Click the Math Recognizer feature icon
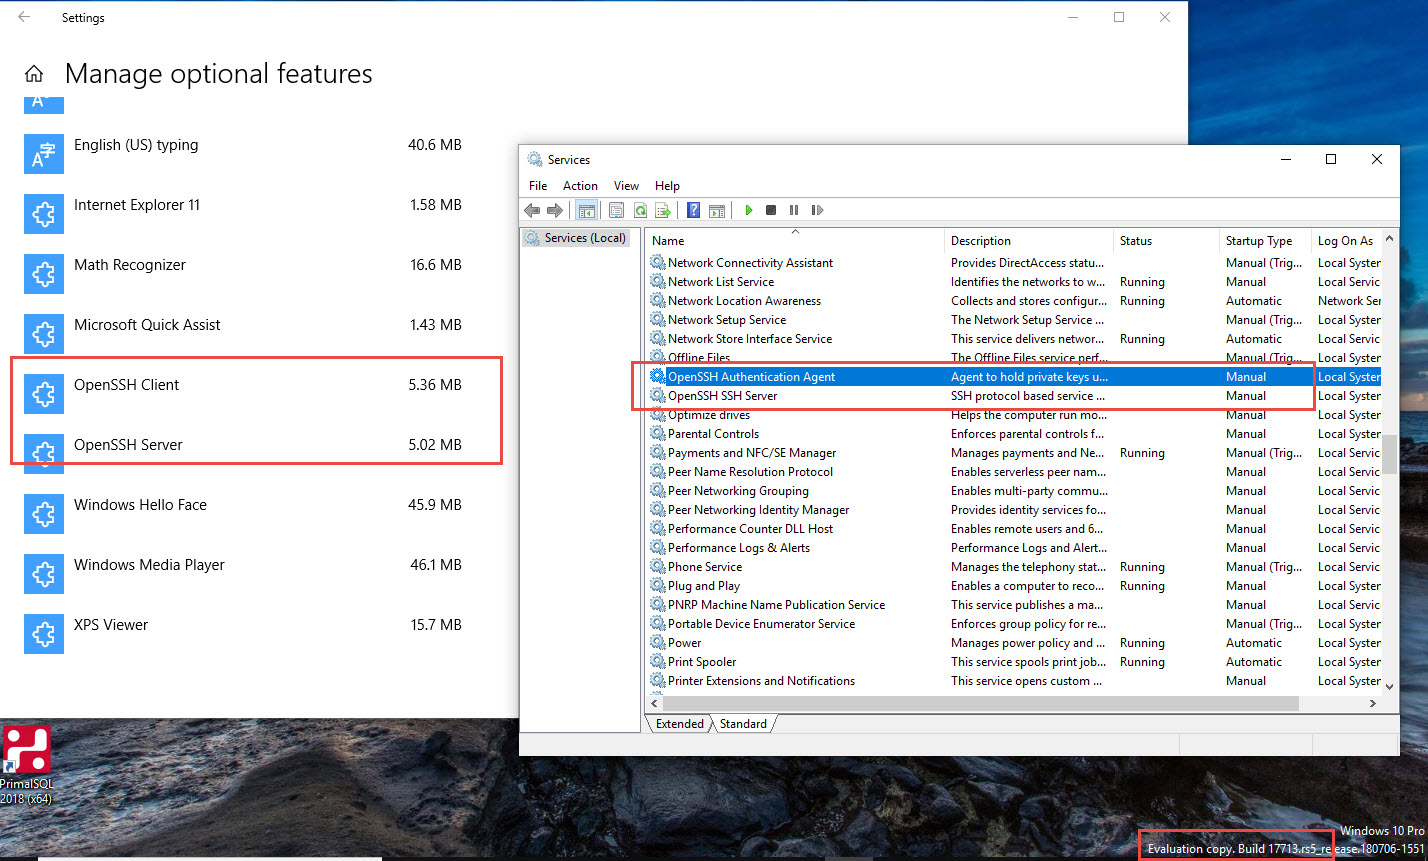 44,274
